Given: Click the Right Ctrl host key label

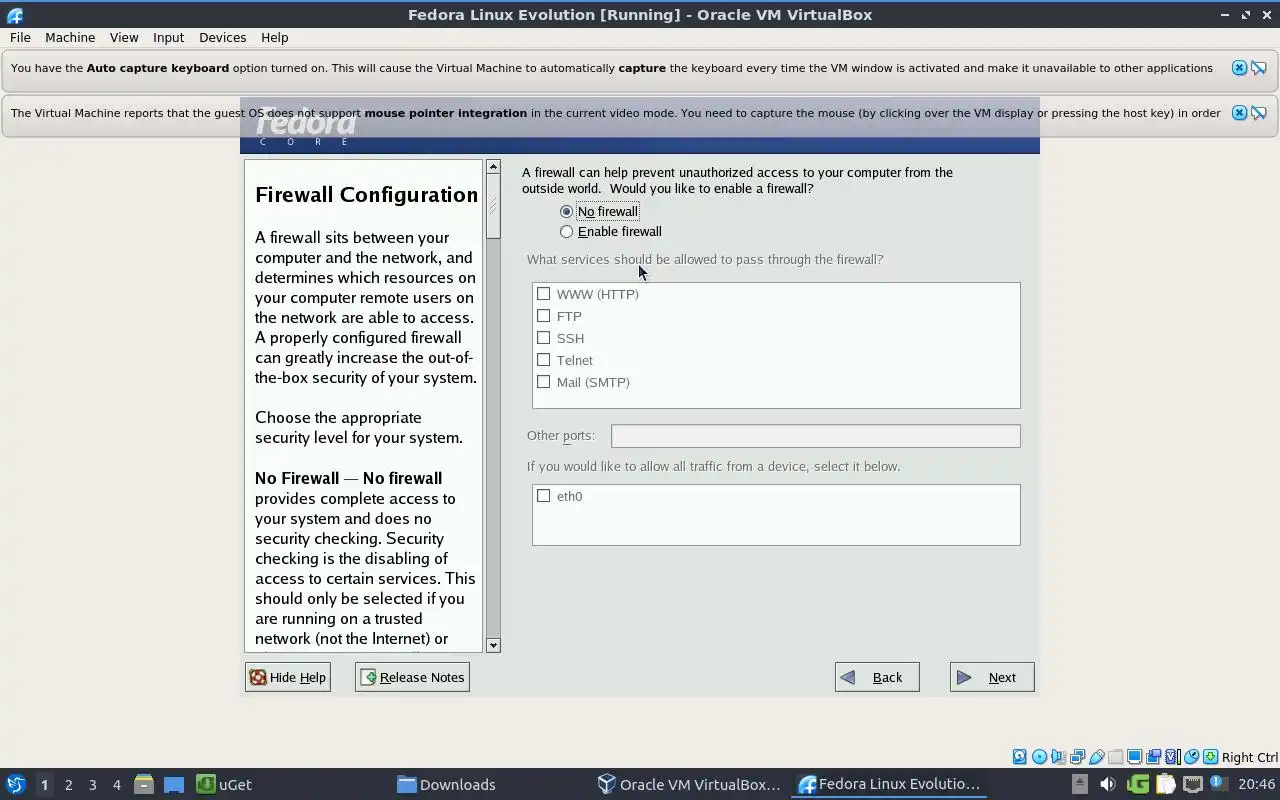Looking at the screenshot, I should click(1249, 757).
